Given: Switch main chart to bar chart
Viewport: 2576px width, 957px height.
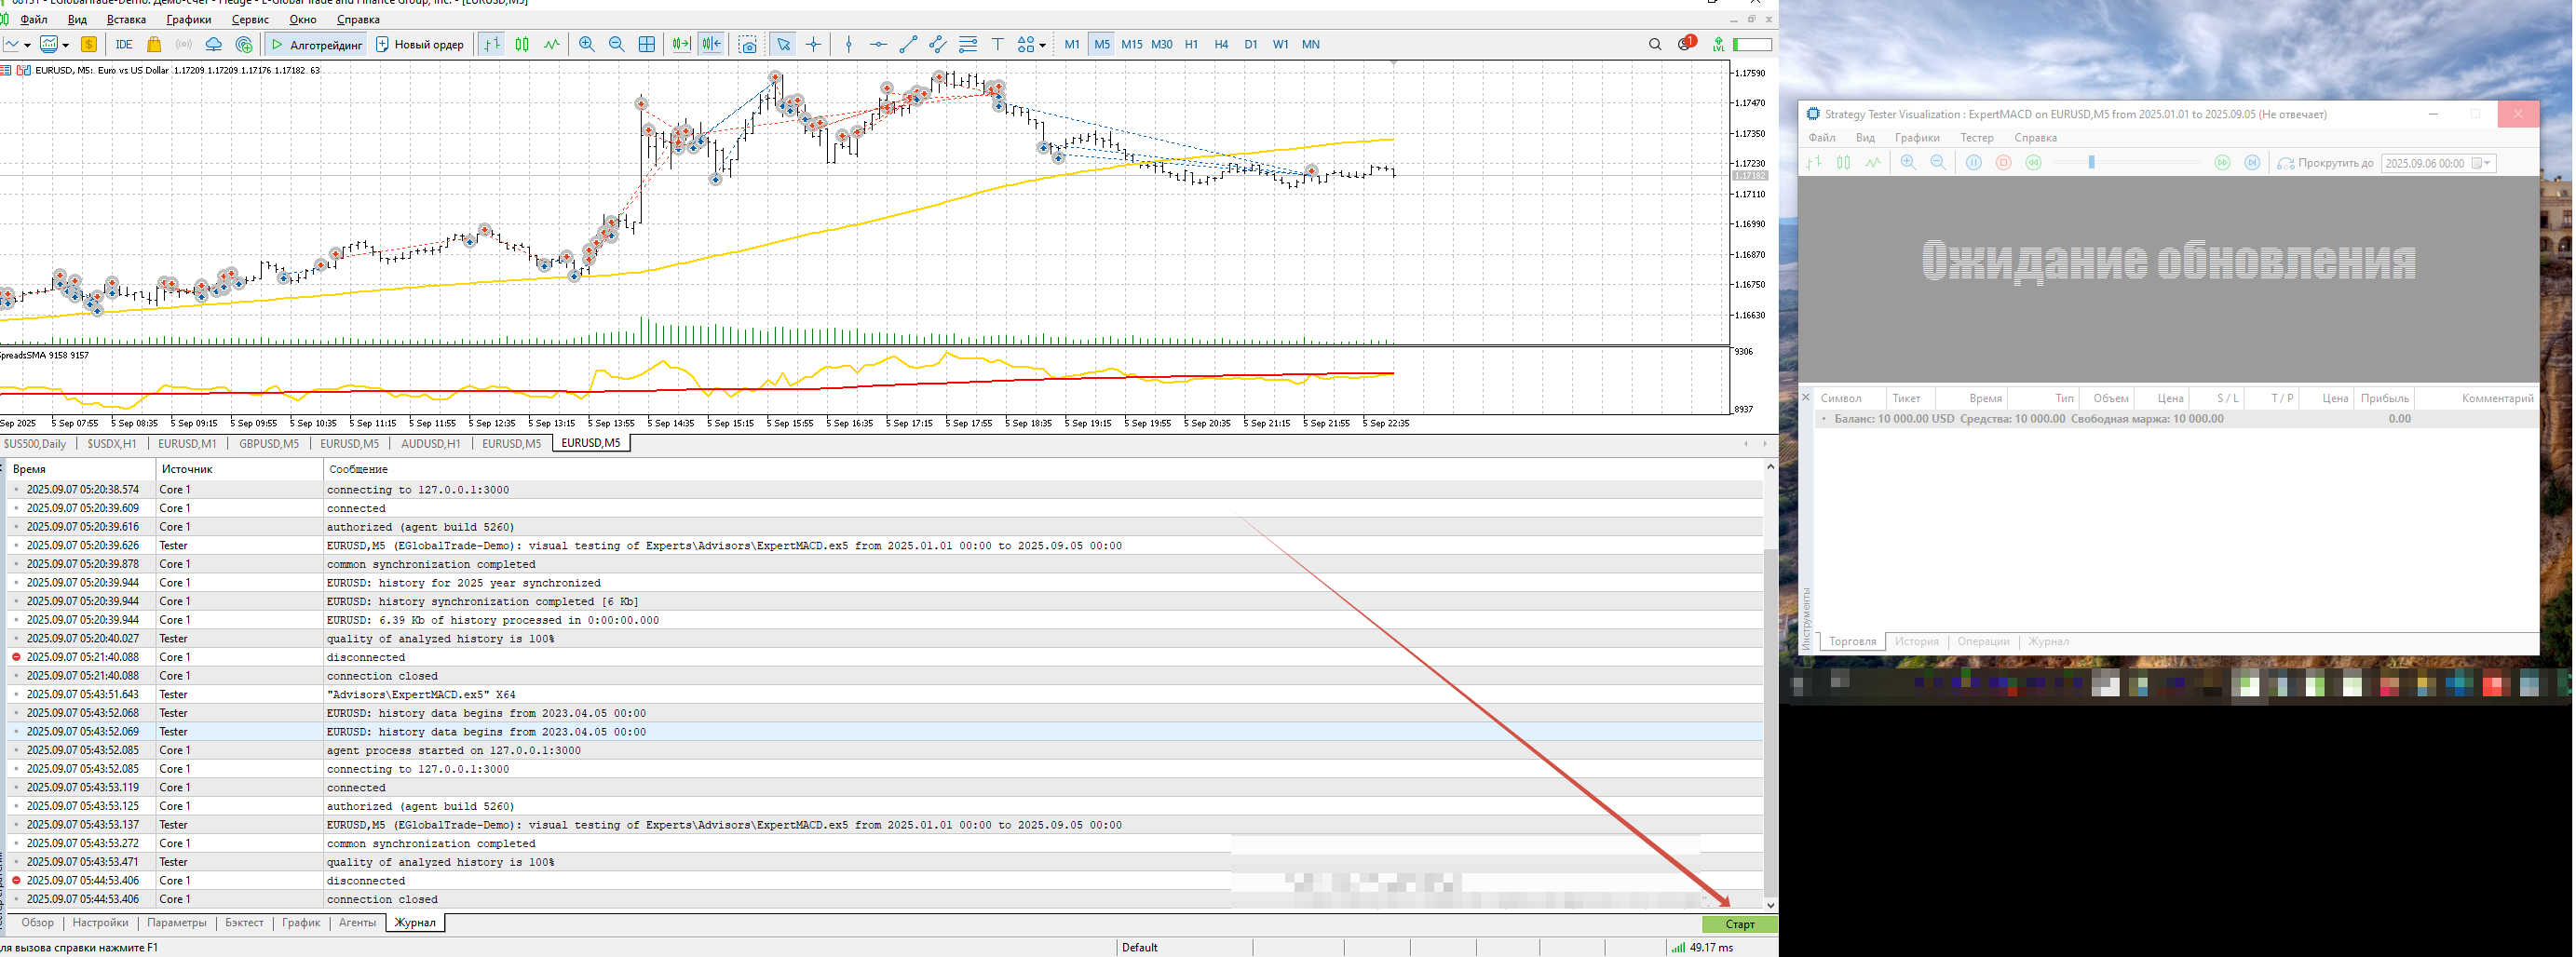Looking at the screenshot, I should click(x=492, y=44).
